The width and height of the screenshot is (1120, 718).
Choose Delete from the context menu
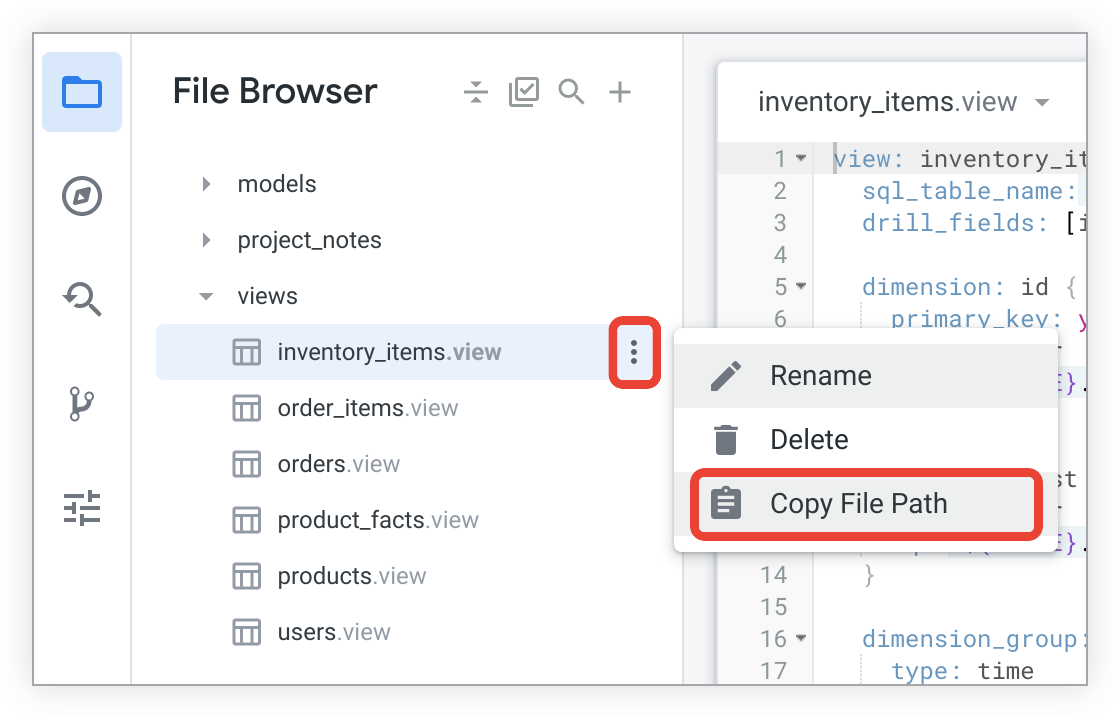(808, 440)
